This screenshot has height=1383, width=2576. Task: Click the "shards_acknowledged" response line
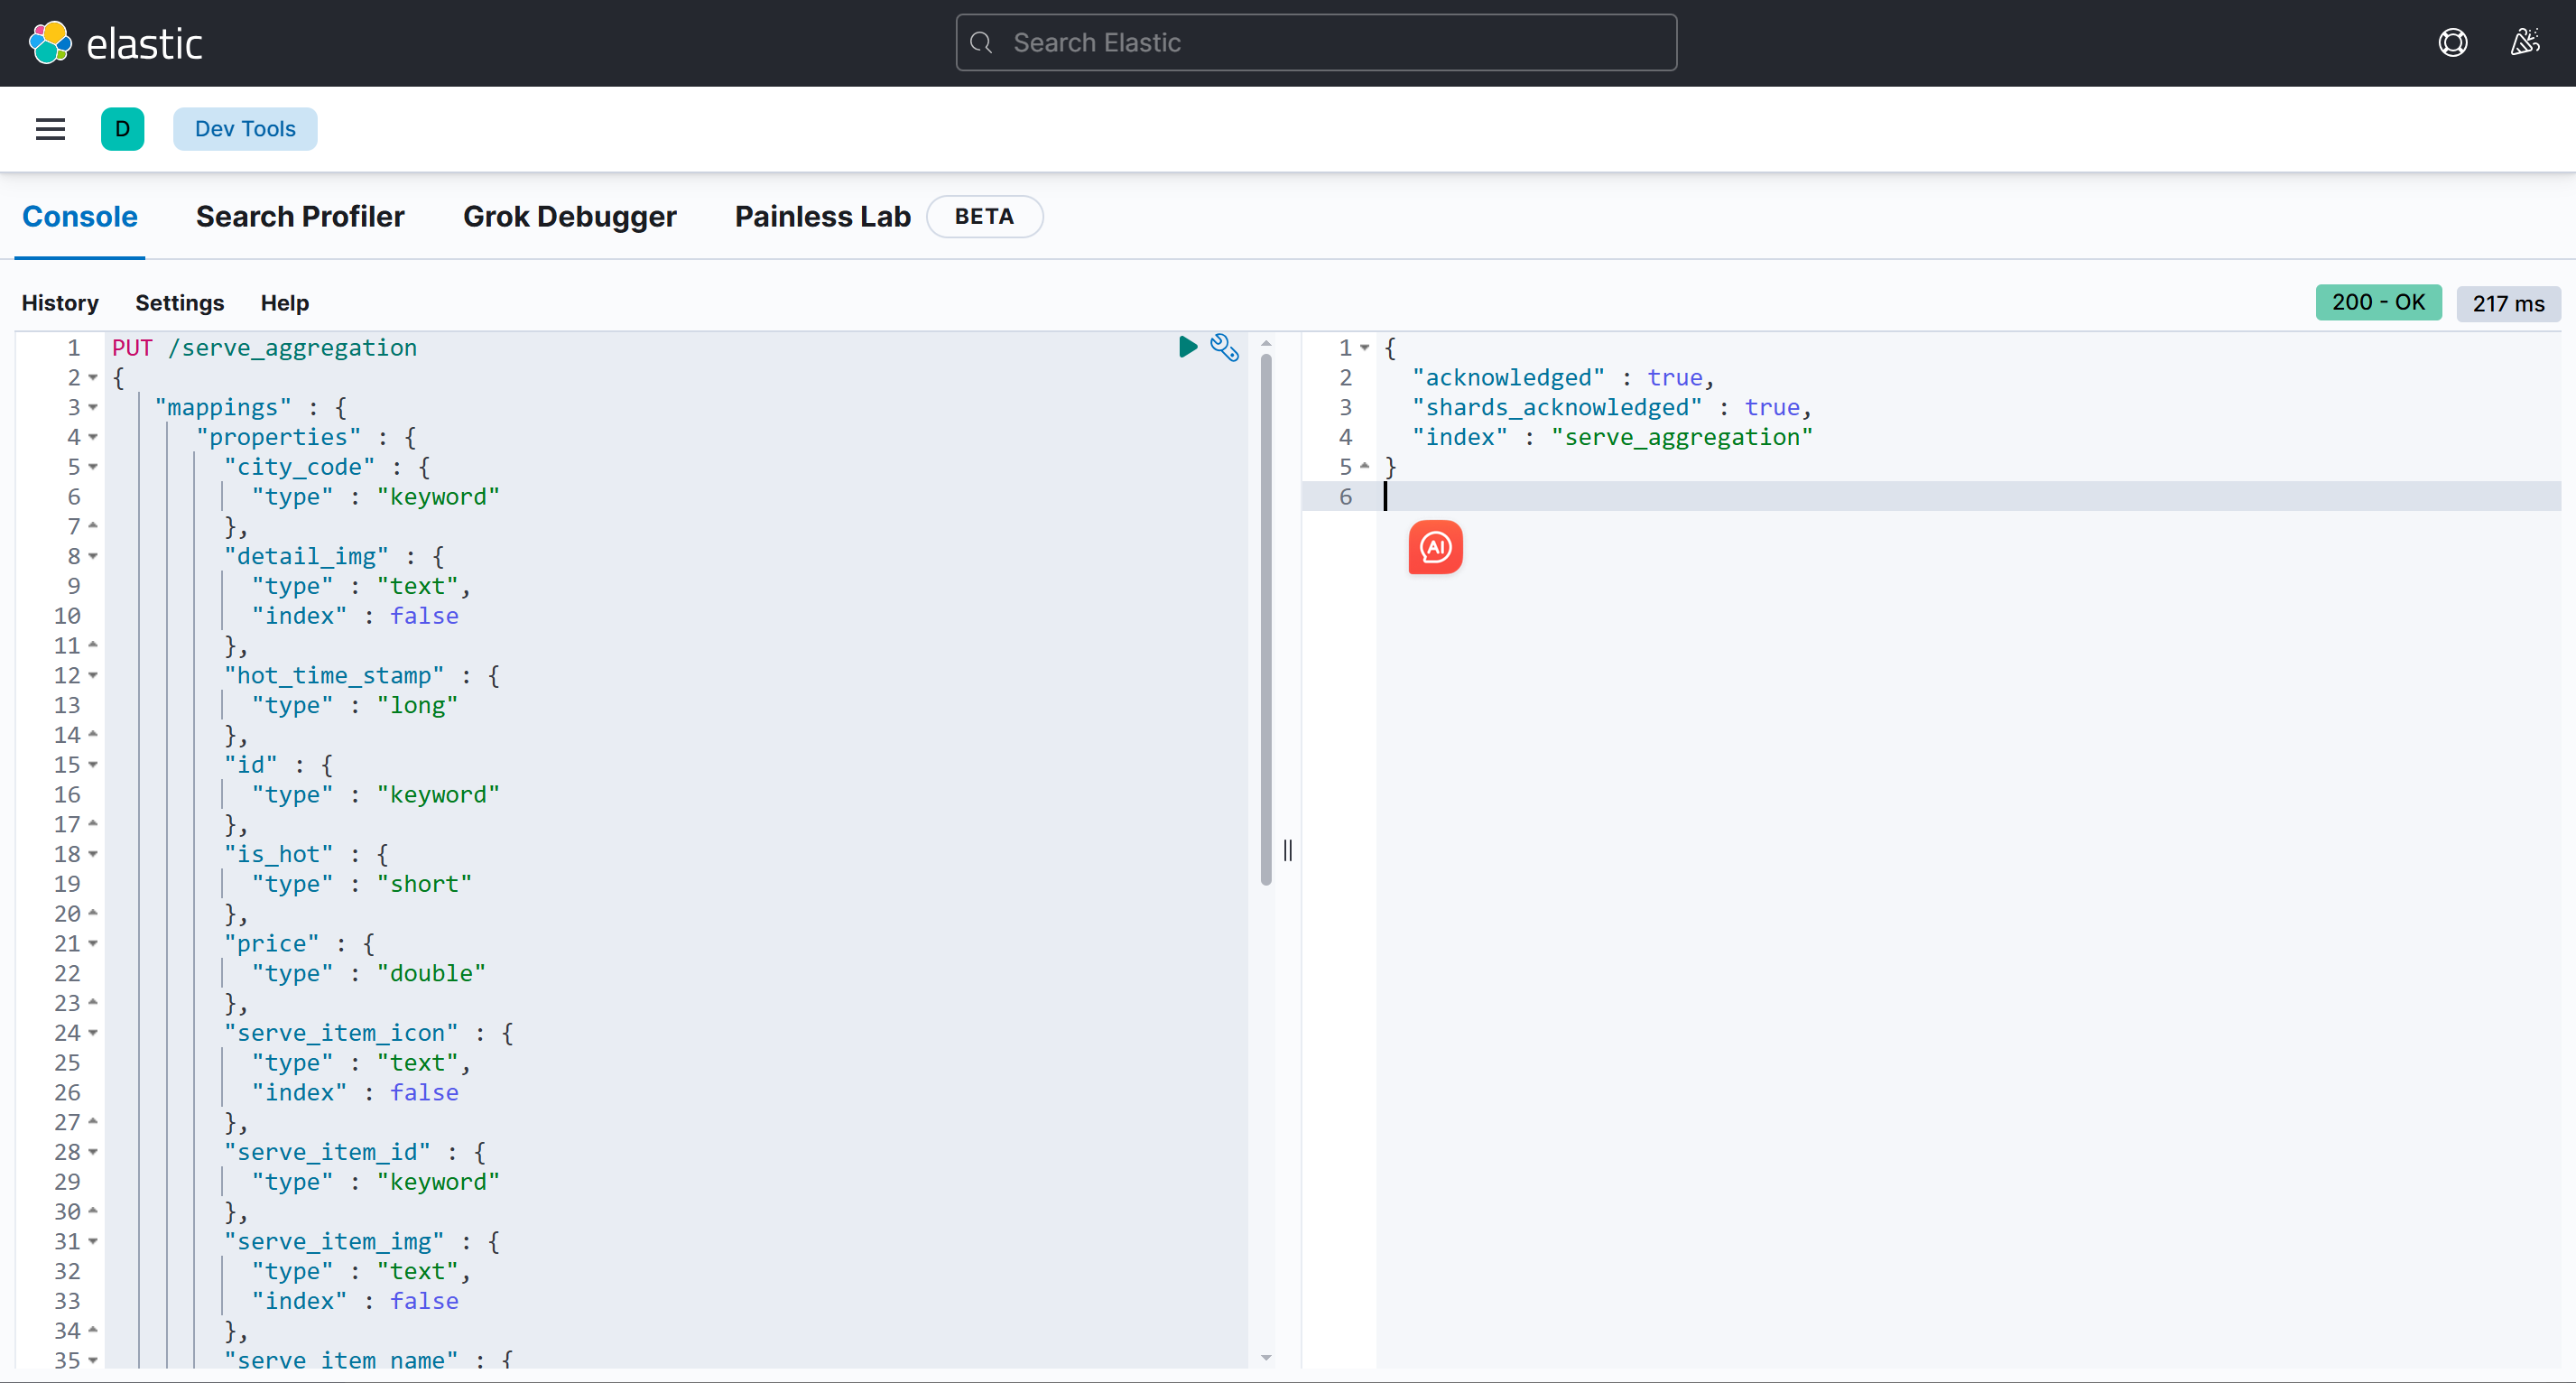coord(1611,408)
